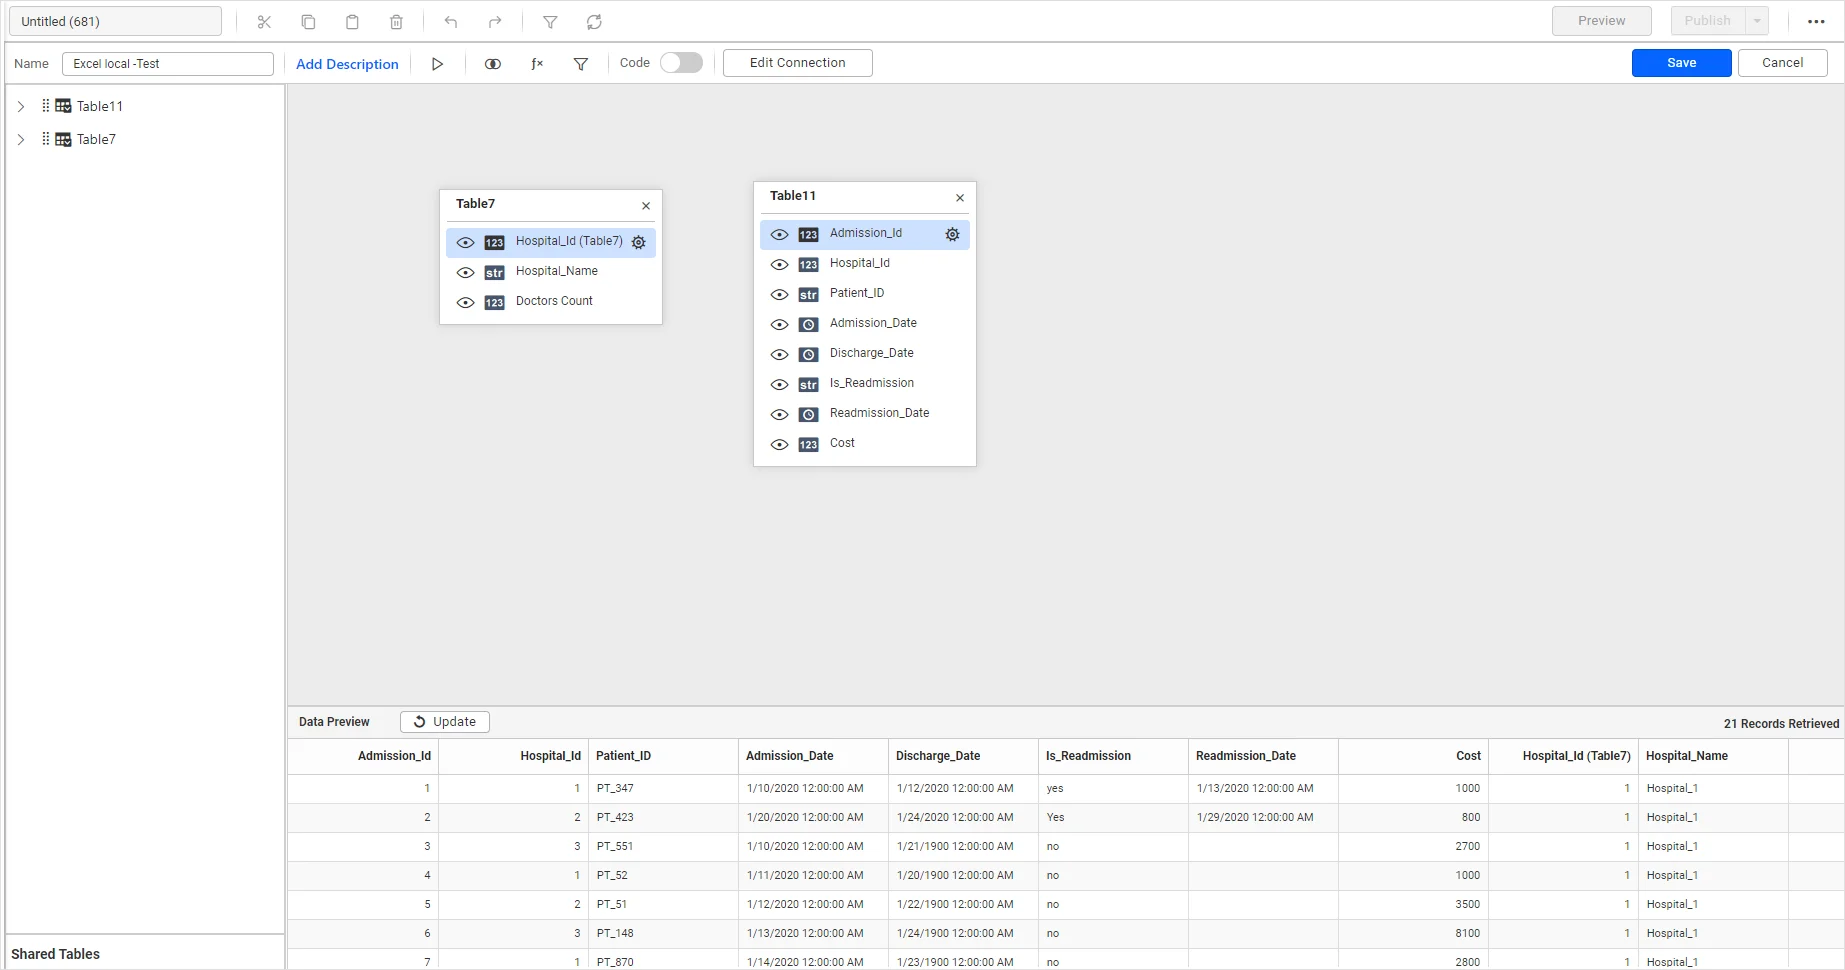Hide the Hospital_Name column via eye icon
1845x970 pixels.
pyautogui.click(x=465, y=272)
